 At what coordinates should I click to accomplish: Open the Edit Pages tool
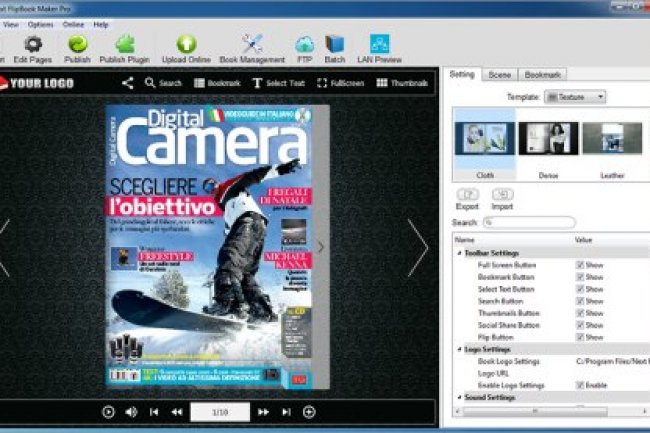pyautogui.click(x=33, y=49)
